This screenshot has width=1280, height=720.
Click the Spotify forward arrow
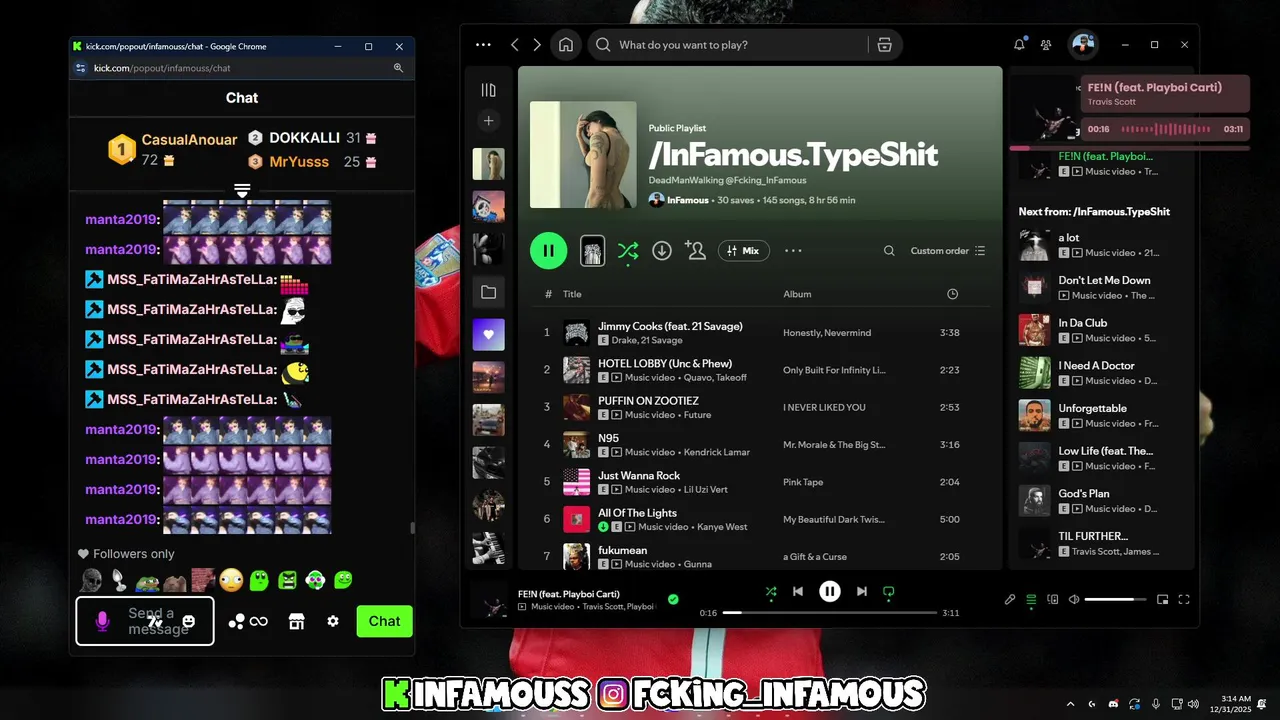tap(537, 45)
